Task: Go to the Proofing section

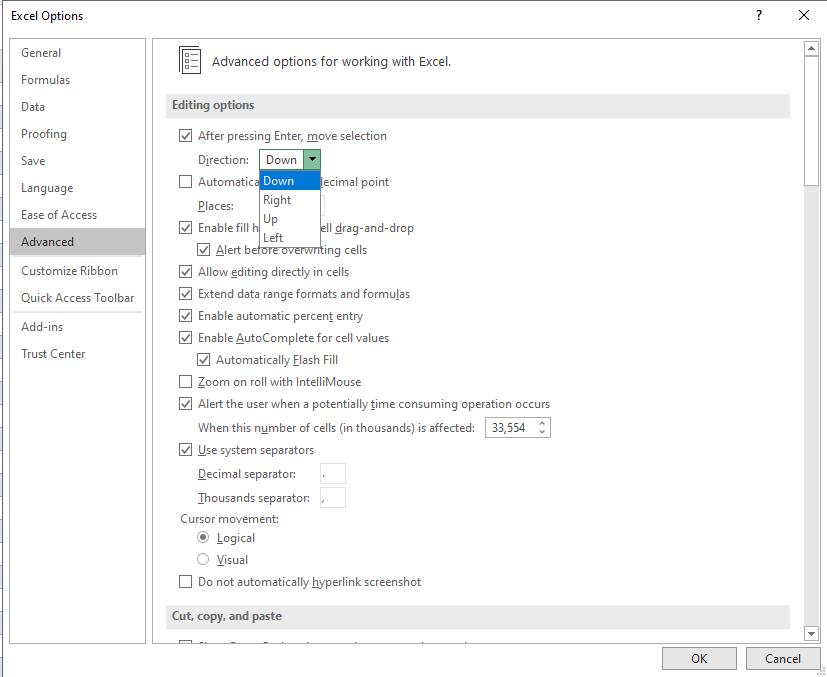Action: click(43, 133)
